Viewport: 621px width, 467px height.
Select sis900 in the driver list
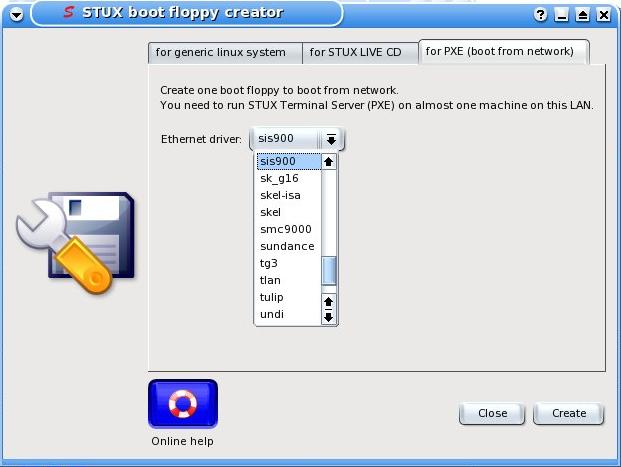(x=289, y=161)
